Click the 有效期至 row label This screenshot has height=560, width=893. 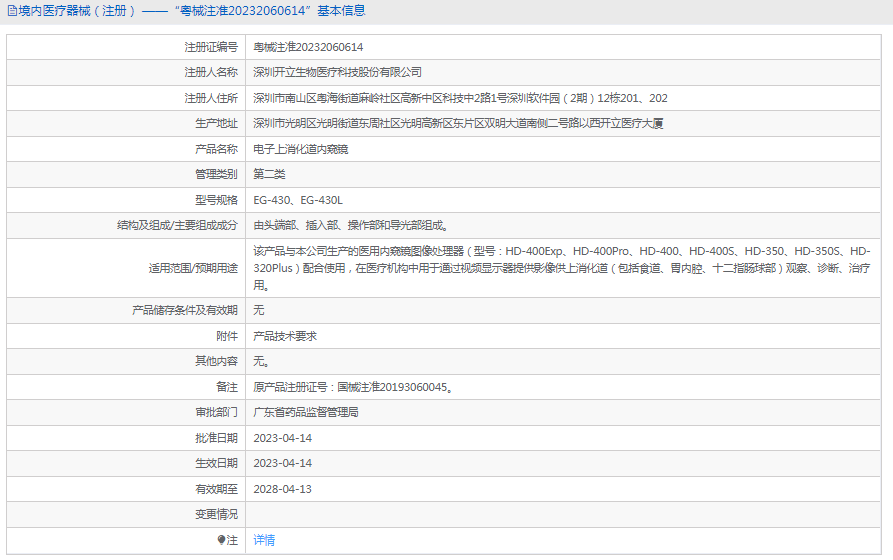click(x=216, y=489)
